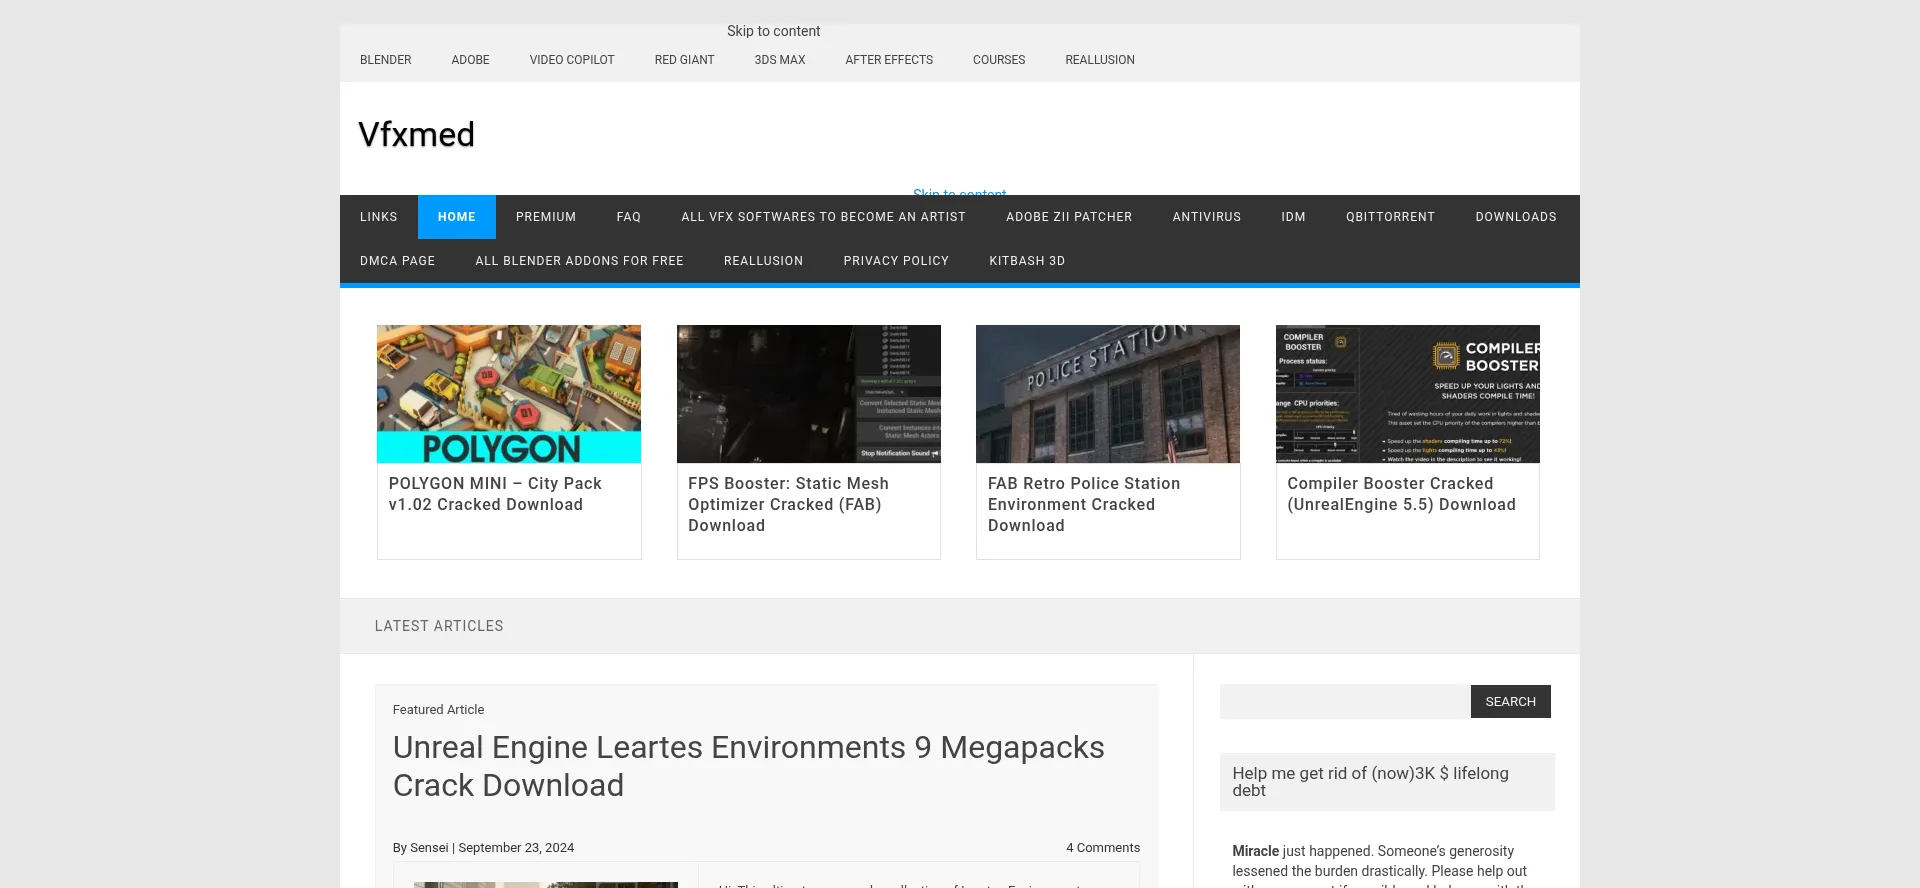Click the Police Station environment thumbnail

(x=1107, y=393)
